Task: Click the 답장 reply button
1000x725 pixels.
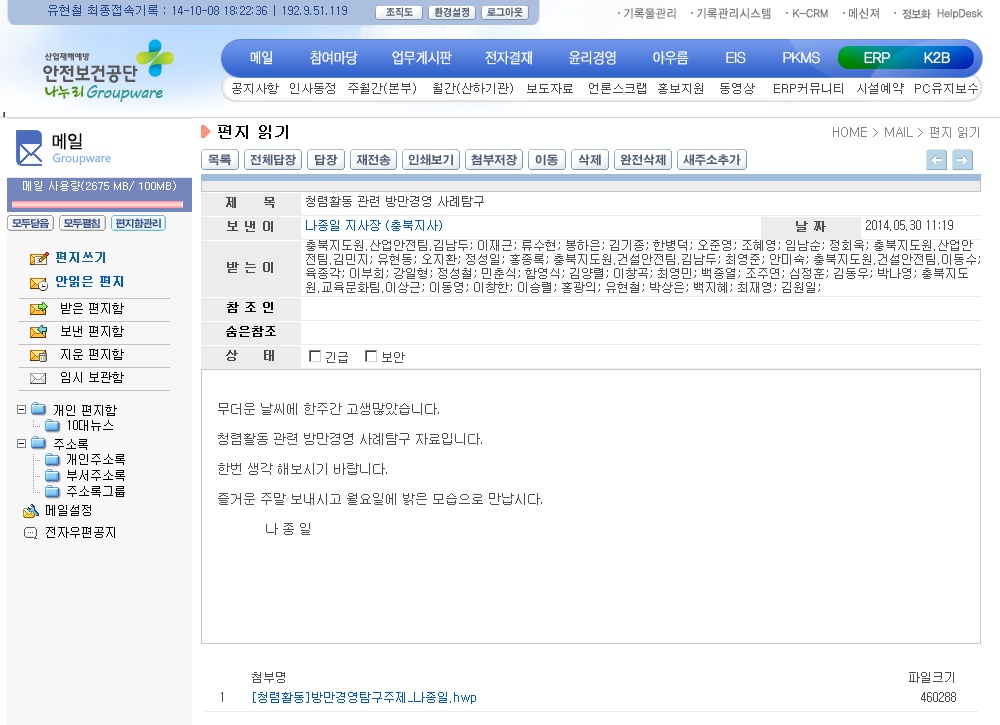Action: pyautogui.click(x=326, y=159)
